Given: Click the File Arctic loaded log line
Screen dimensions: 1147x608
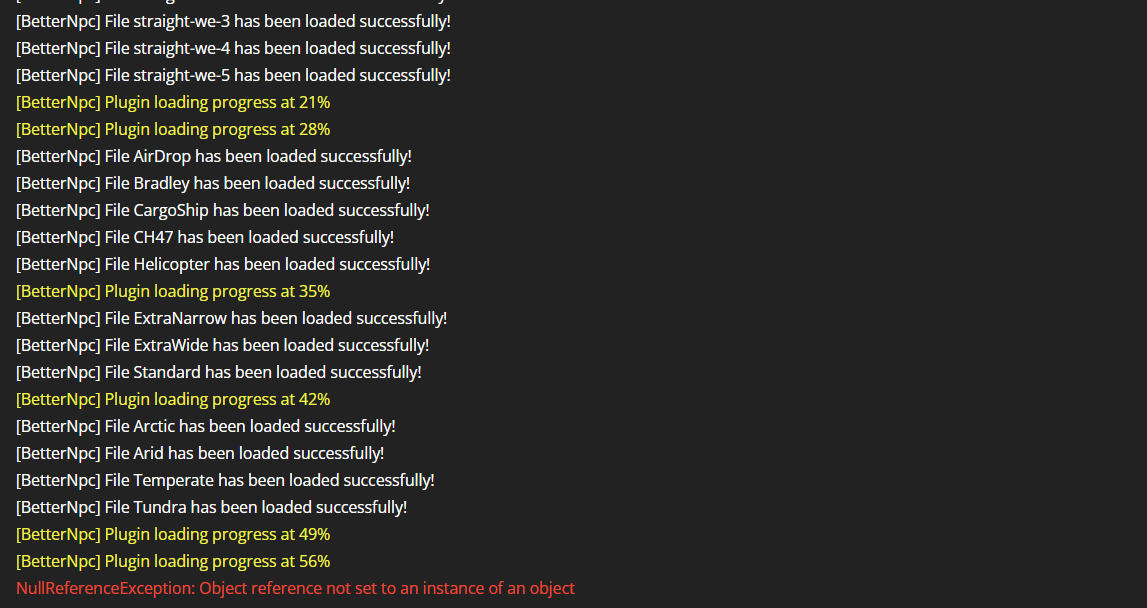Looking at the screenshot, I should point(206,426).
